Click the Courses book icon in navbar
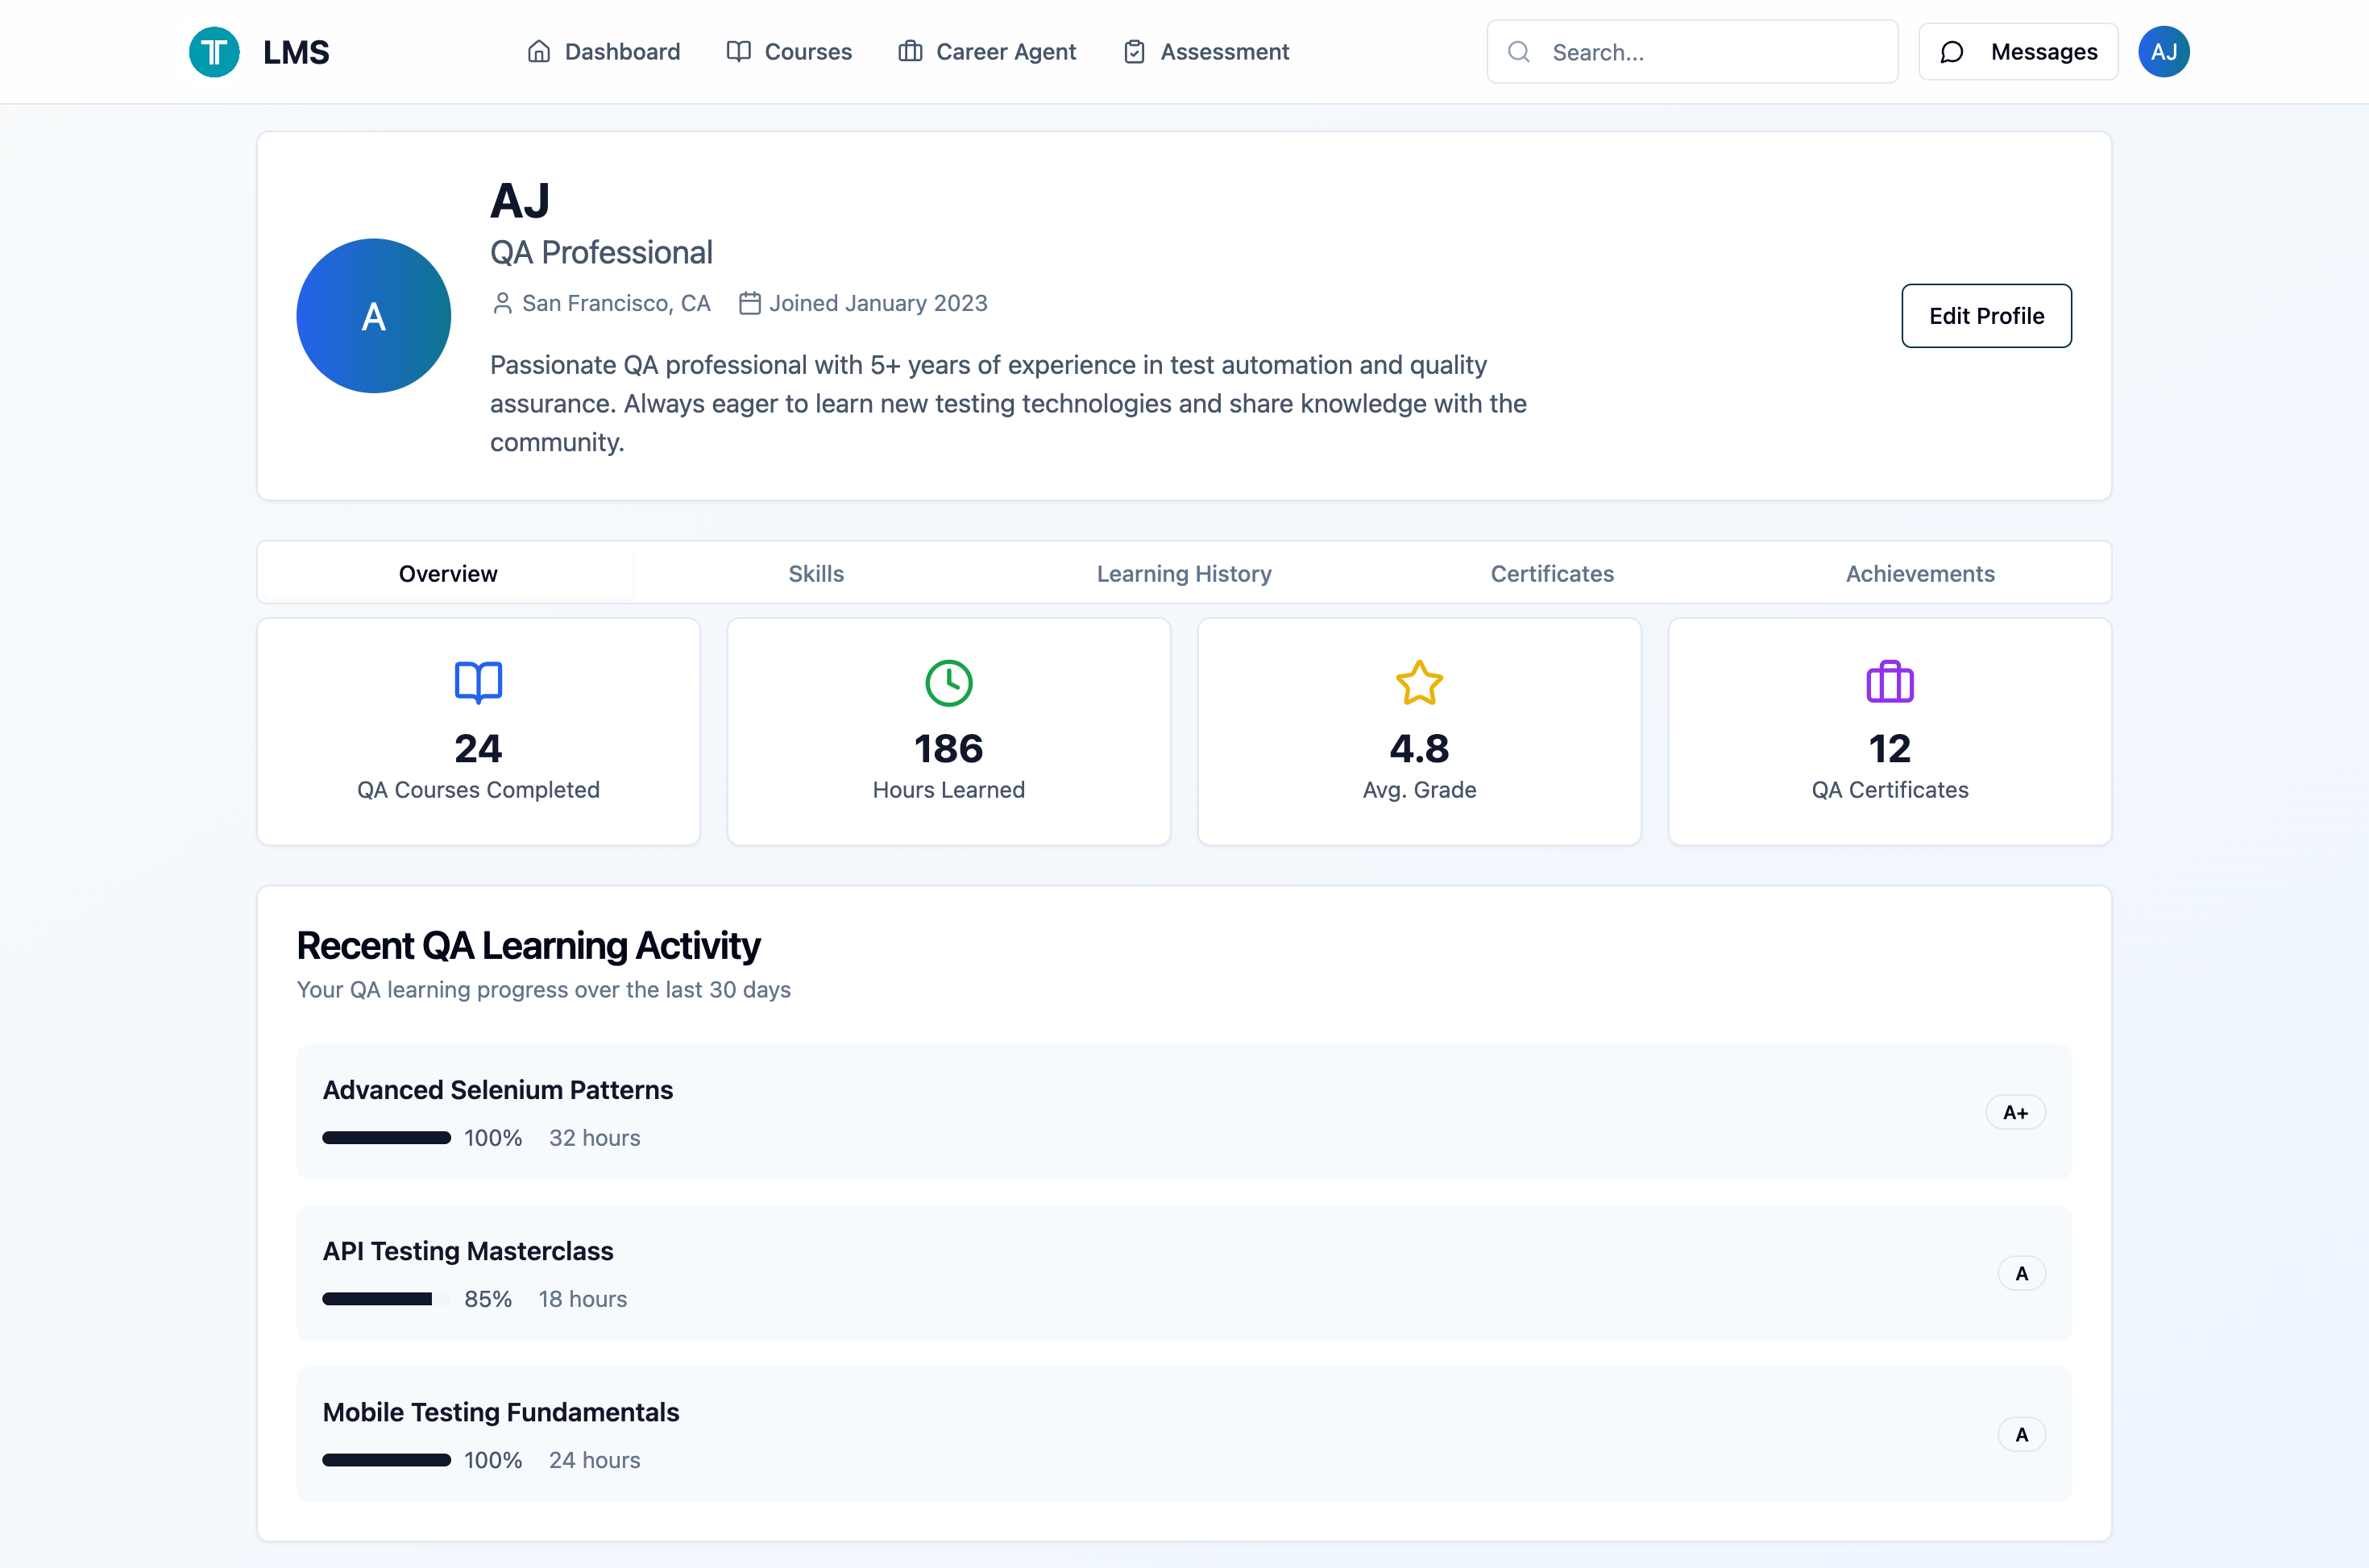Viewport: 2369px width, 1568px height. click(739, 52)
